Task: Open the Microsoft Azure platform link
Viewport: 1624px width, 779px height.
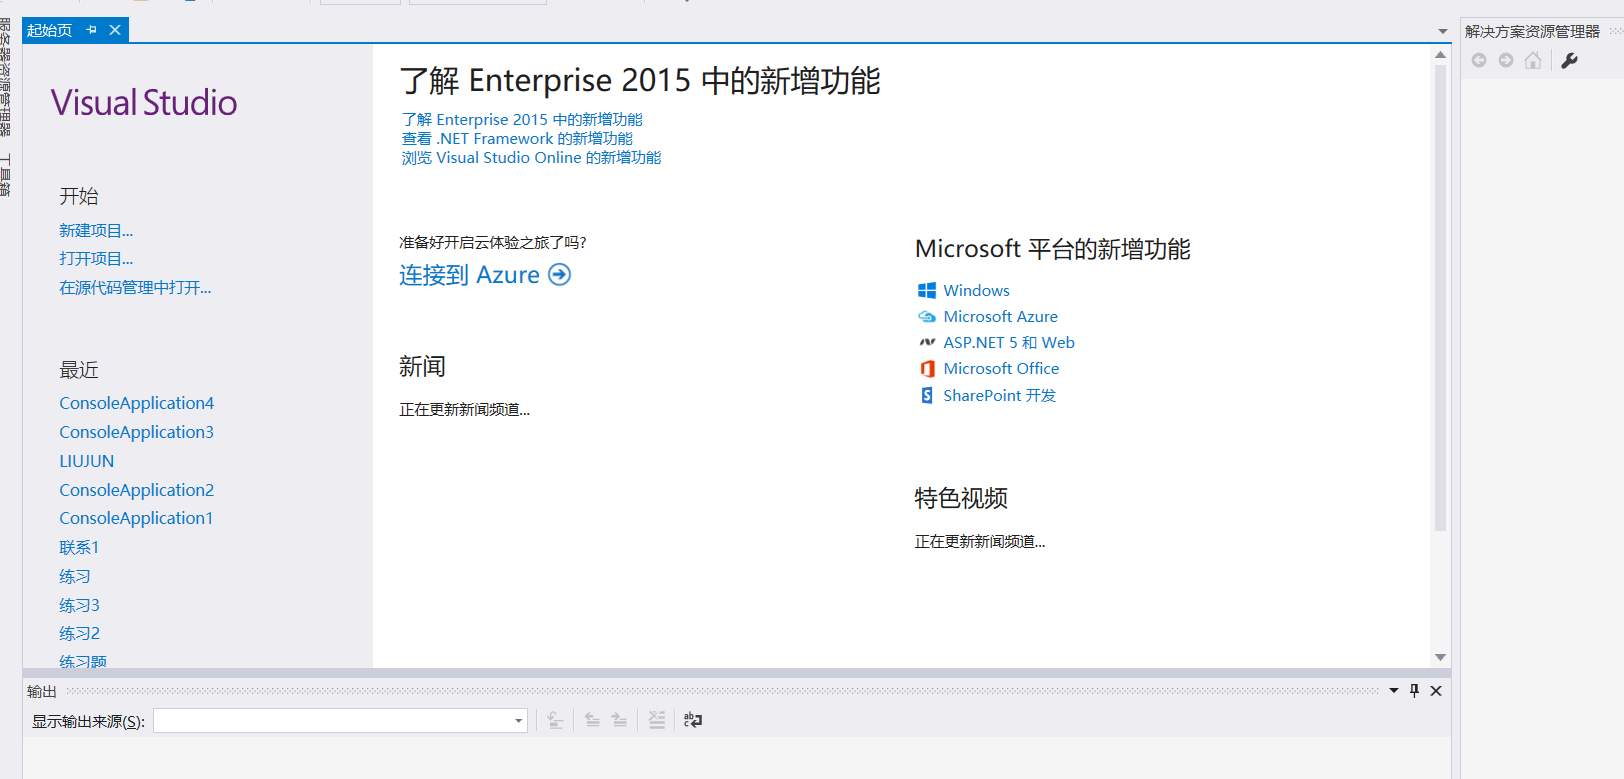Action: pos(1000,316)
